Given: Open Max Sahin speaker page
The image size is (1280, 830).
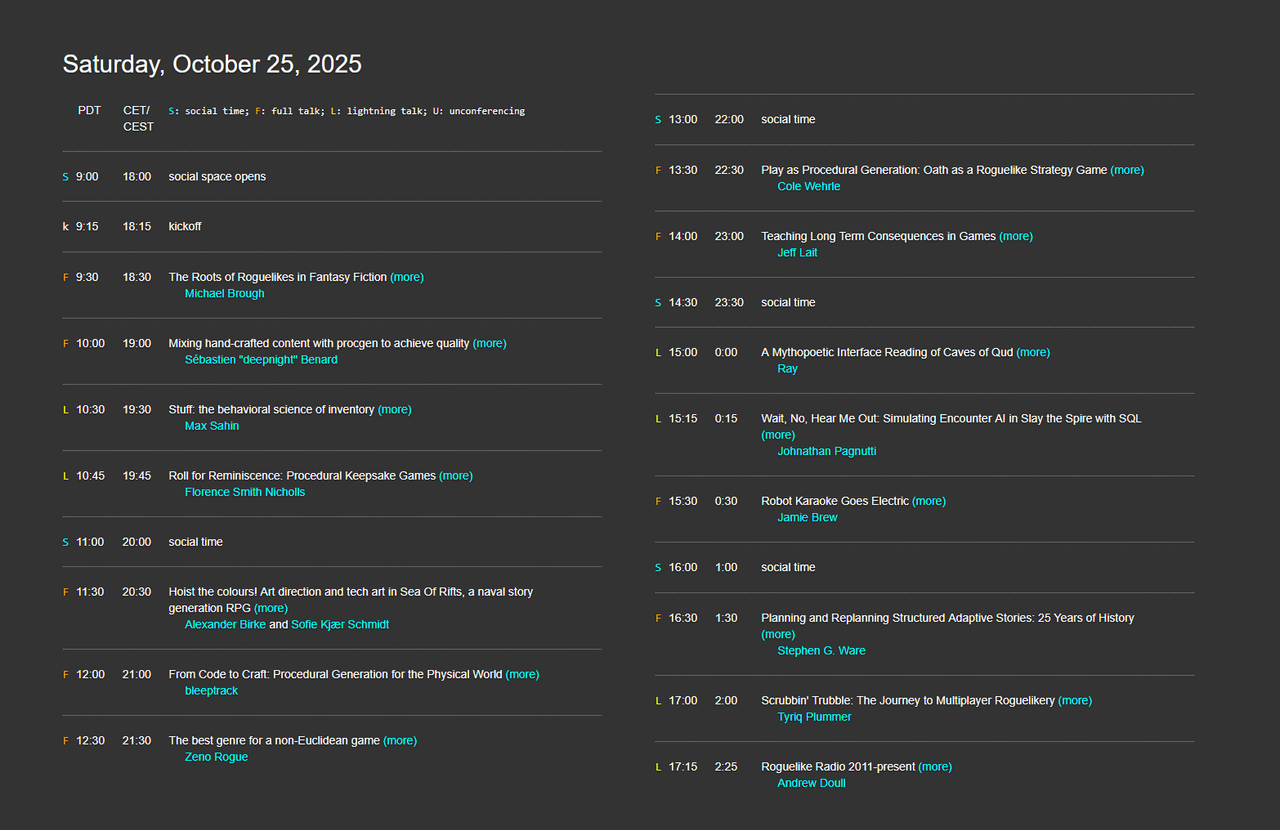Looking at the screenshot, I should 212,426.
